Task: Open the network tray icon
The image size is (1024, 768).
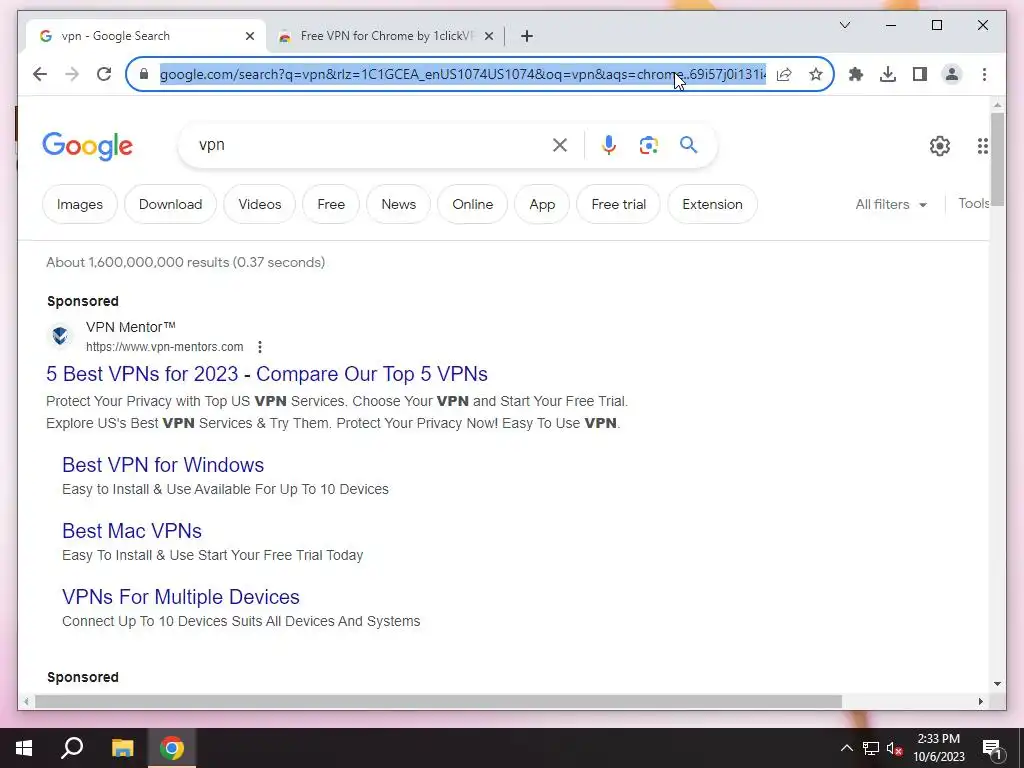Action: tap(871, 748)
